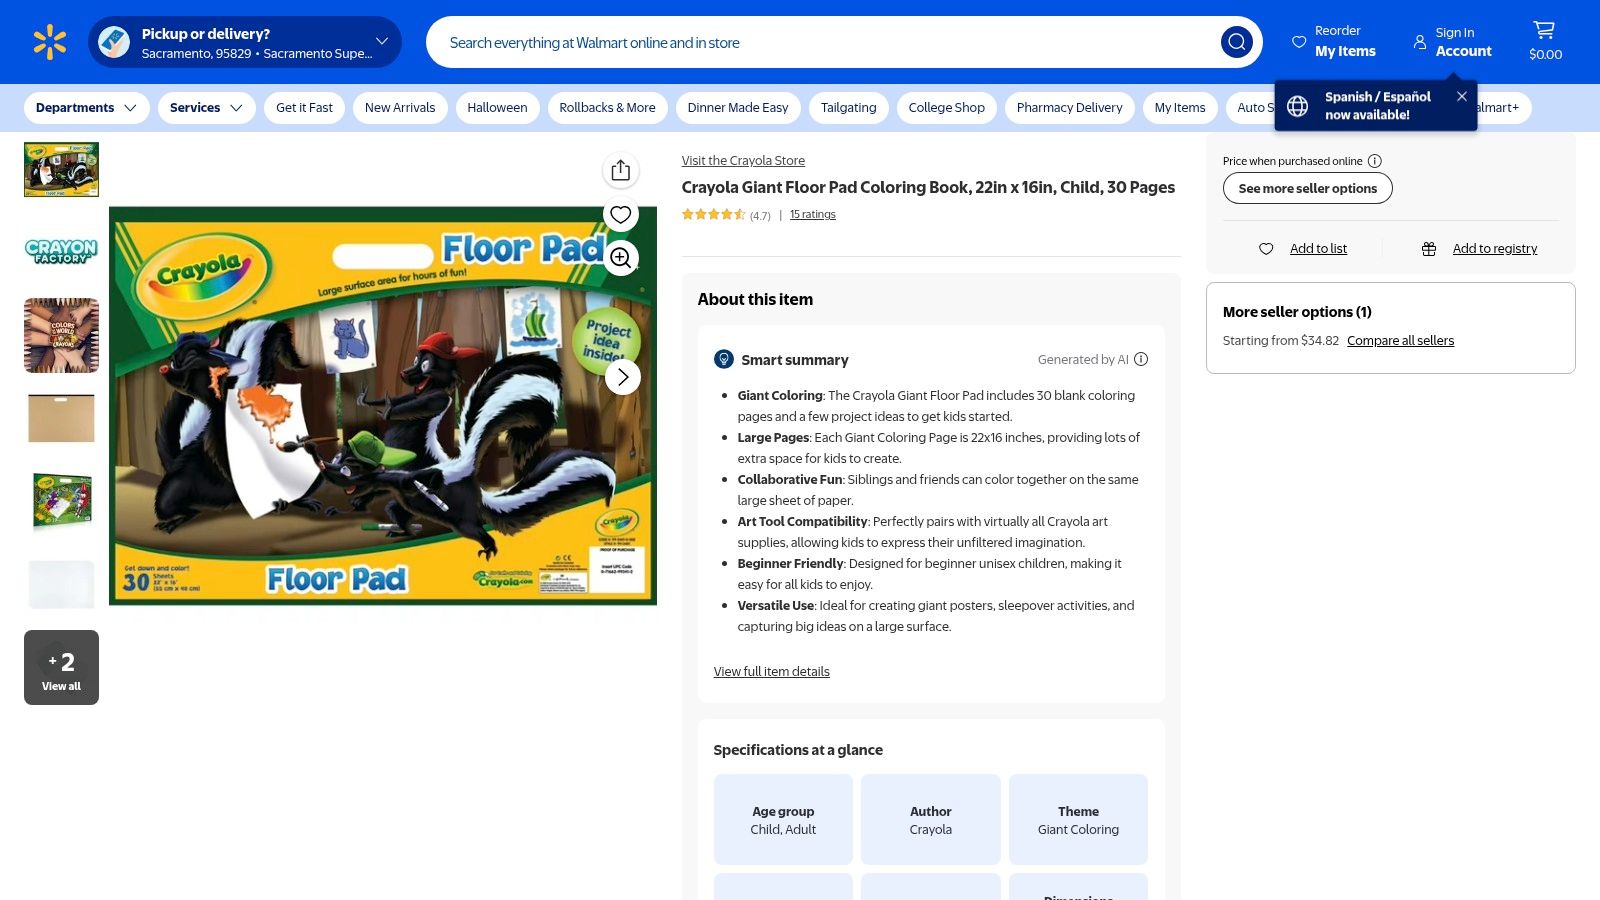Close the Spanish/Español notification
1600x900 pixels.
(1462, 96)
